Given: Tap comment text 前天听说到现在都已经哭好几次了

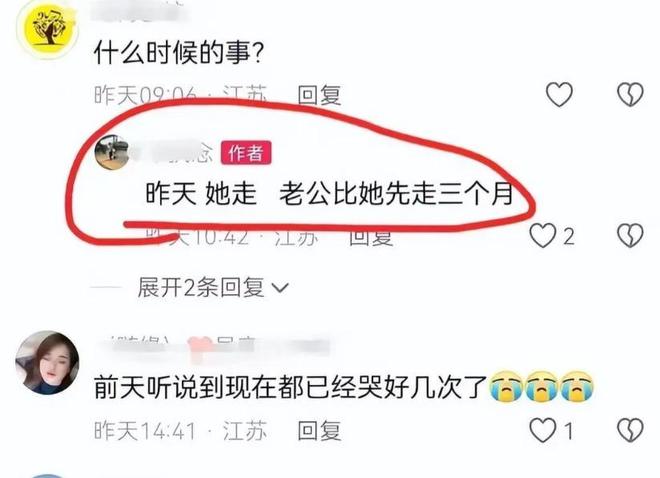Looking at the screenshot, I should tap(290, 387).
